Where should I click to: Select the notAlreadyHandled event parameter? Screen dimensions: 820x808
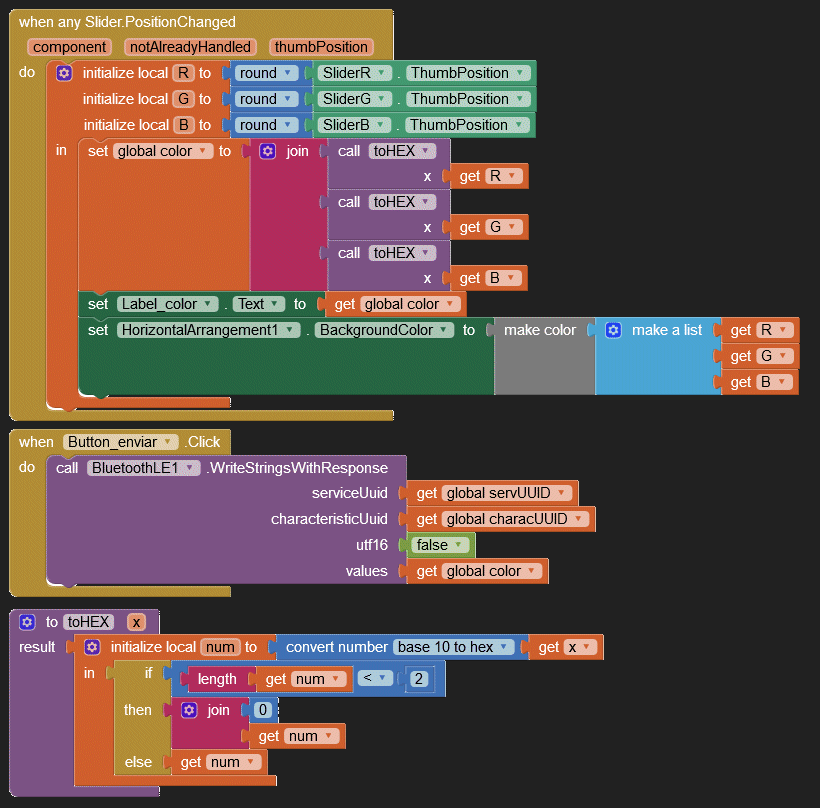pos(190,47)
